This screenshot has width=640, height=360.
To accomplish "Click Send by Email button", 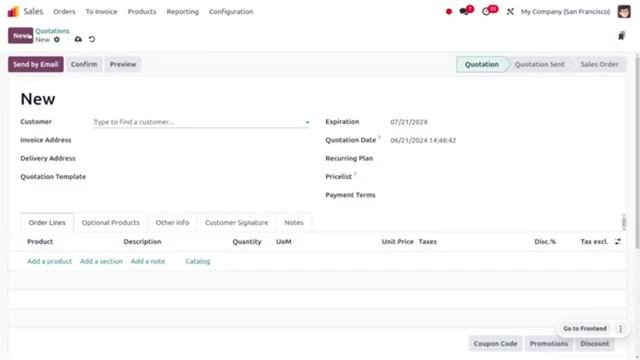I will tap(36, 64).
